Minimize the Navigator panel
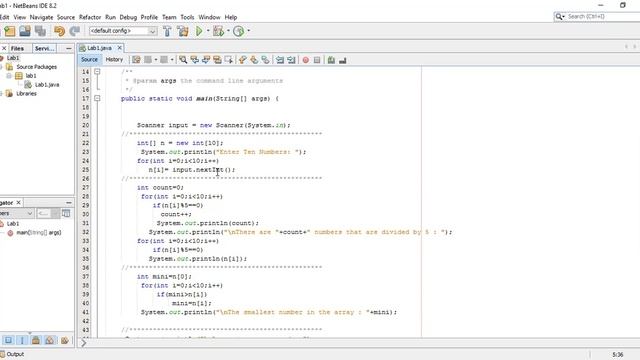Viewport: 640px width, 360px height. tap(69, 202)
